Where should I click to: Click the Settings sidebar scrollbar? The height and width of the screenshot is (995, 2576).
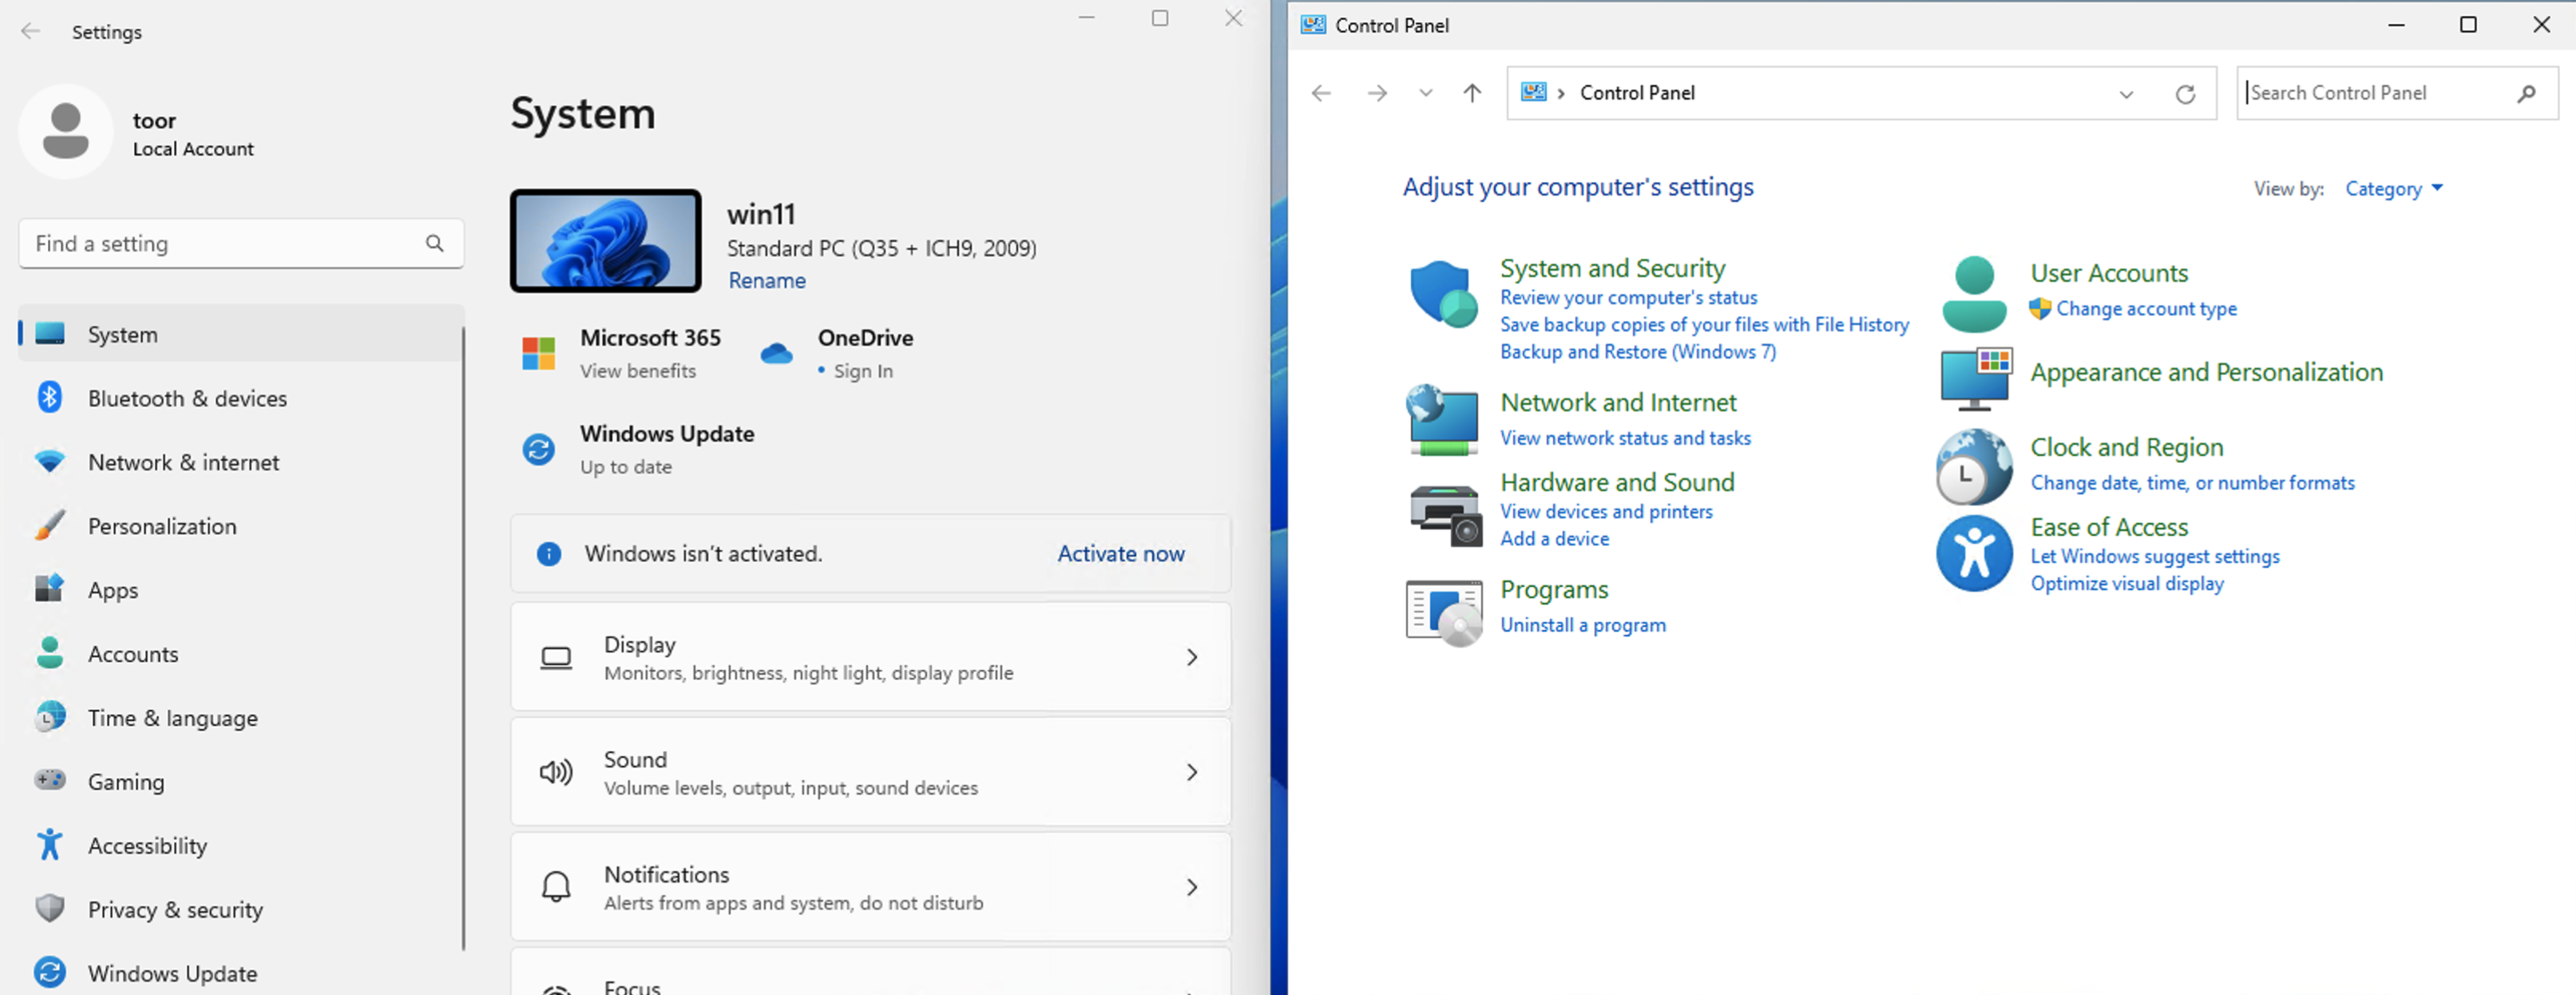[x=463, y=640]
